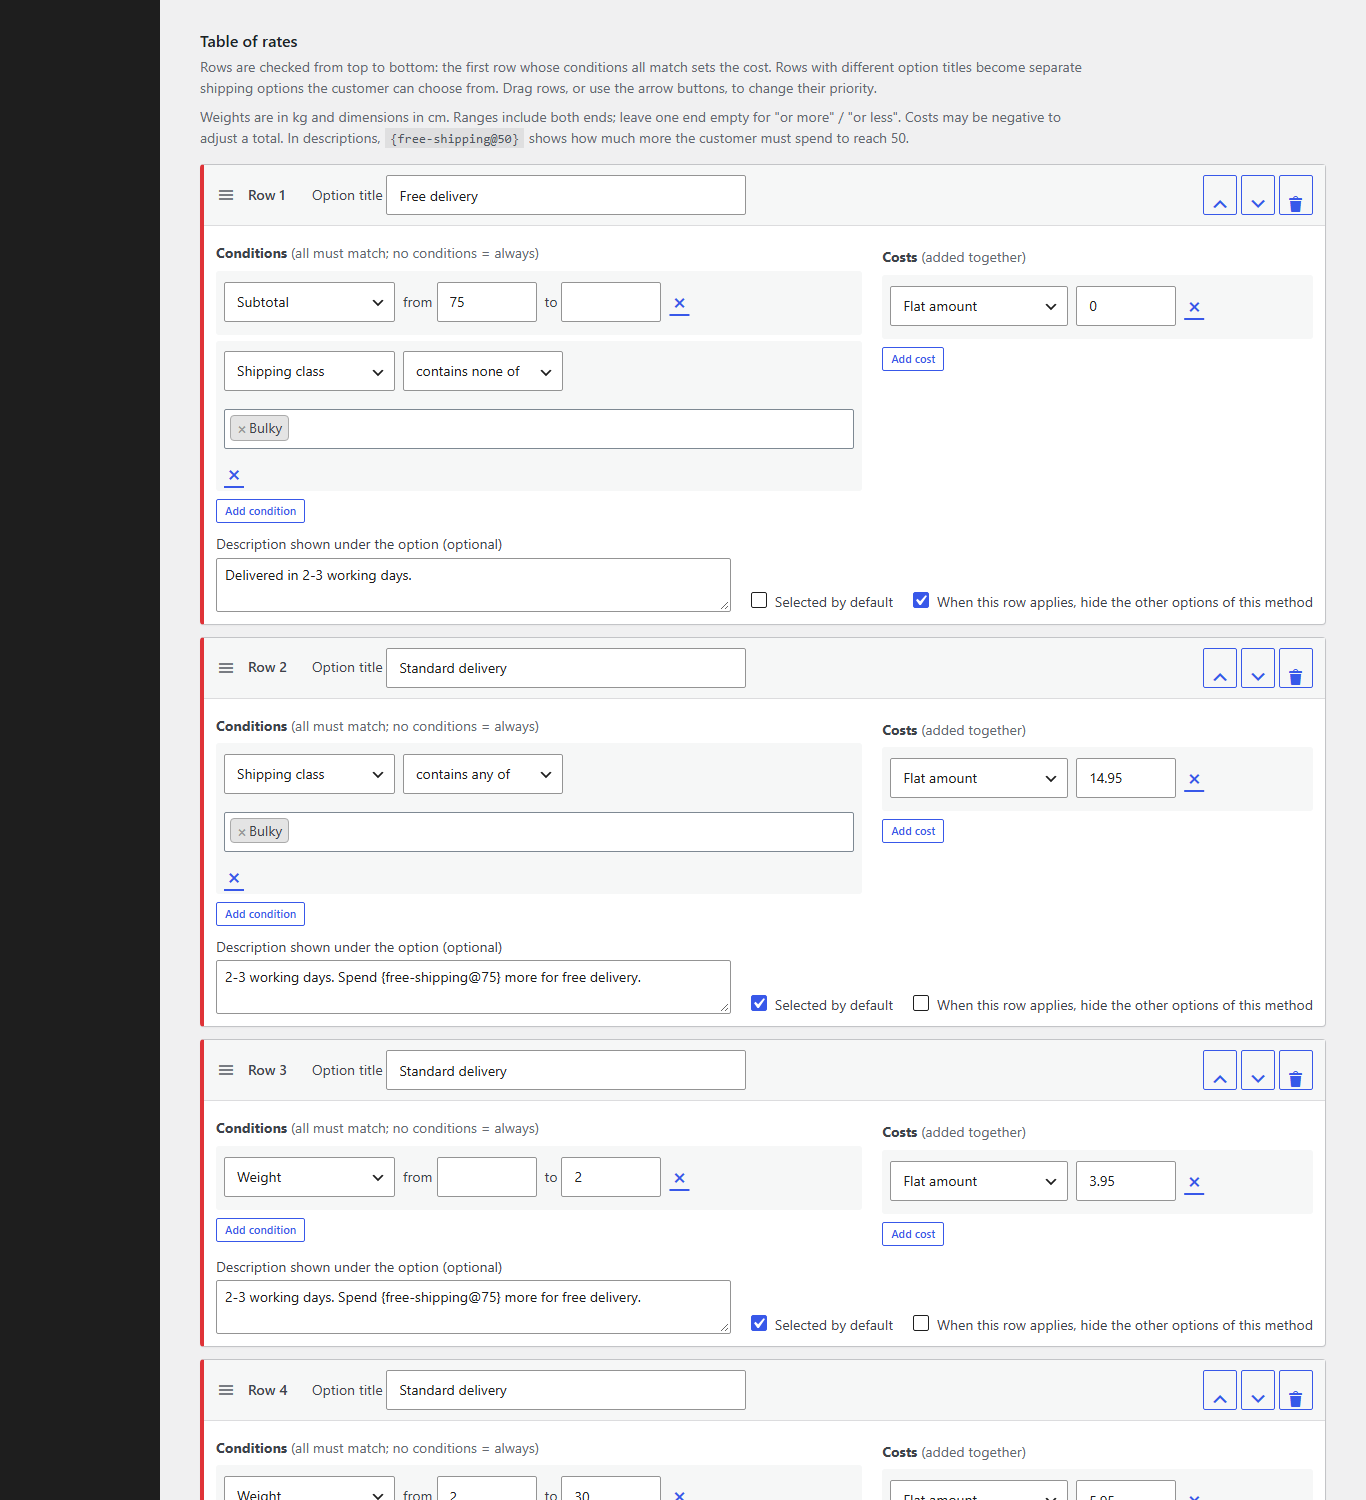The height and width of the screenshot is (1500, 1366).
Task: Edit Row 3 weight 'to' value 2
Action: pos(611,1177)
